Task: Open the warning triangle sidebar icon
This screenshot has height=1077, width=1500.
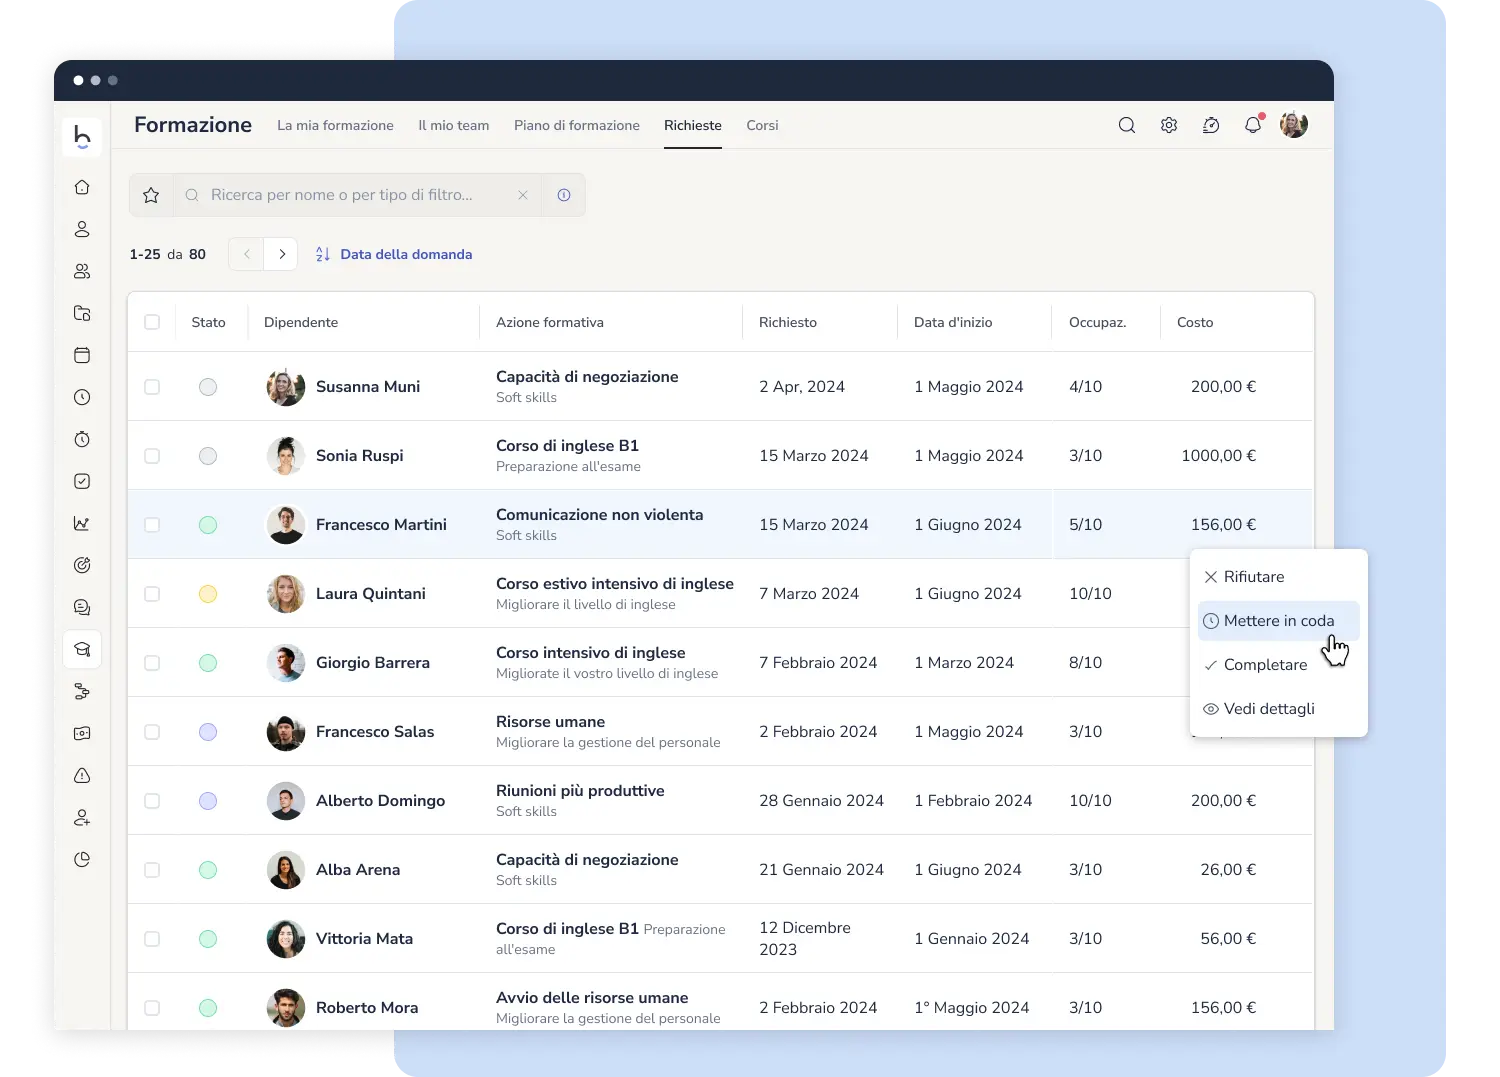Action: [x=82, y=775]
